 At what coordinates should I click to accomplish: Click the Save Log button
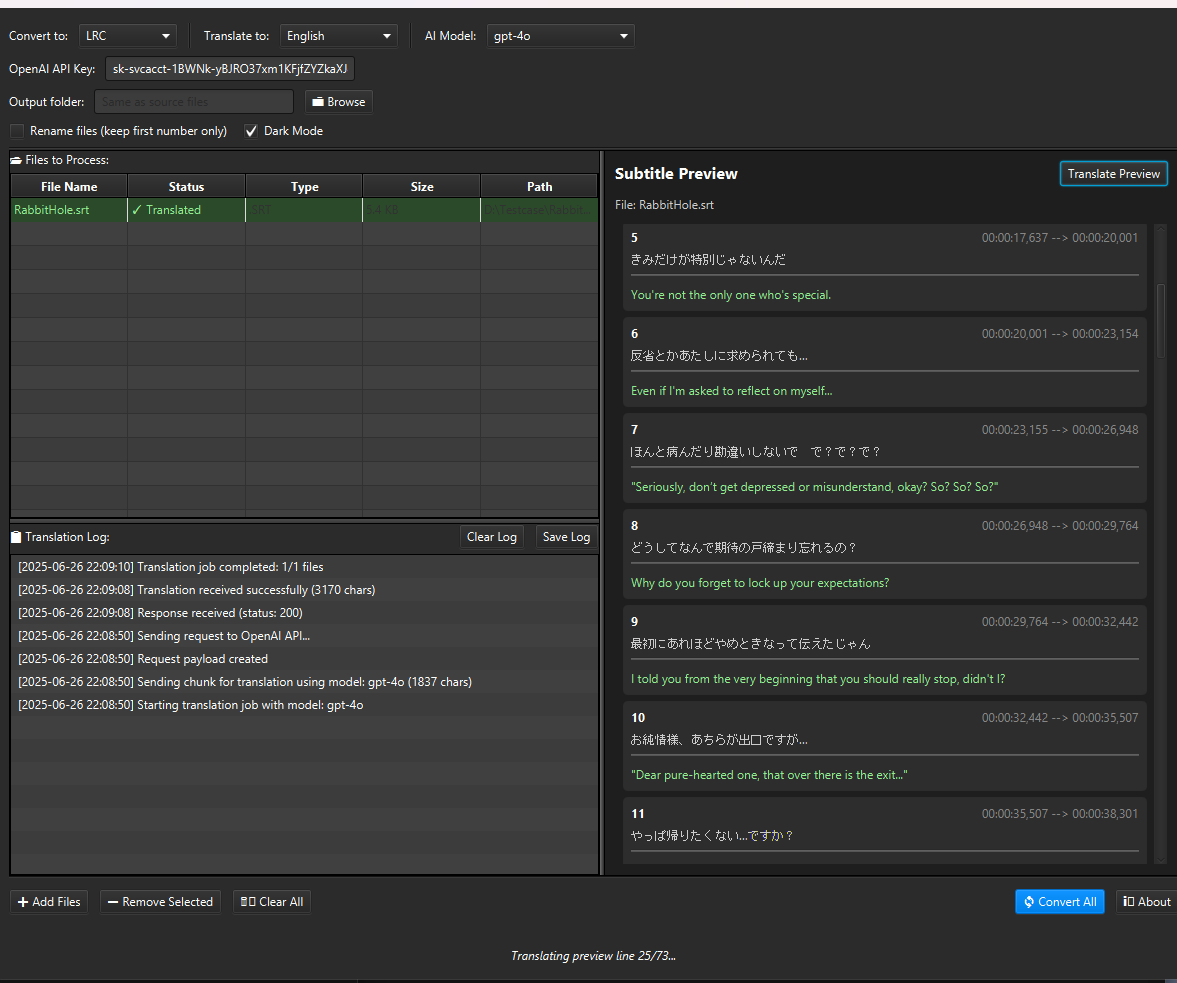(566, 537)
